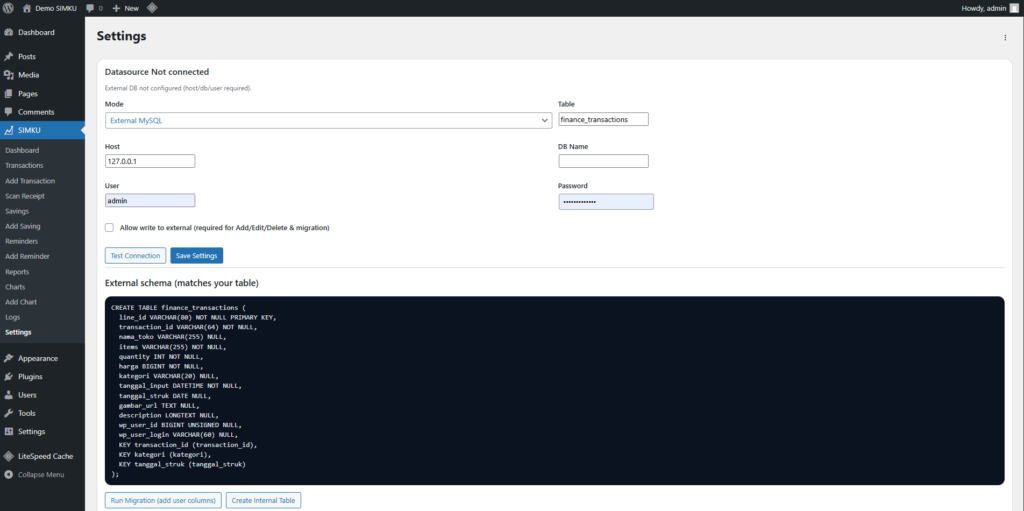Enable Allow write to external checkbox
1024x511 pixels.
coord(109,228)
